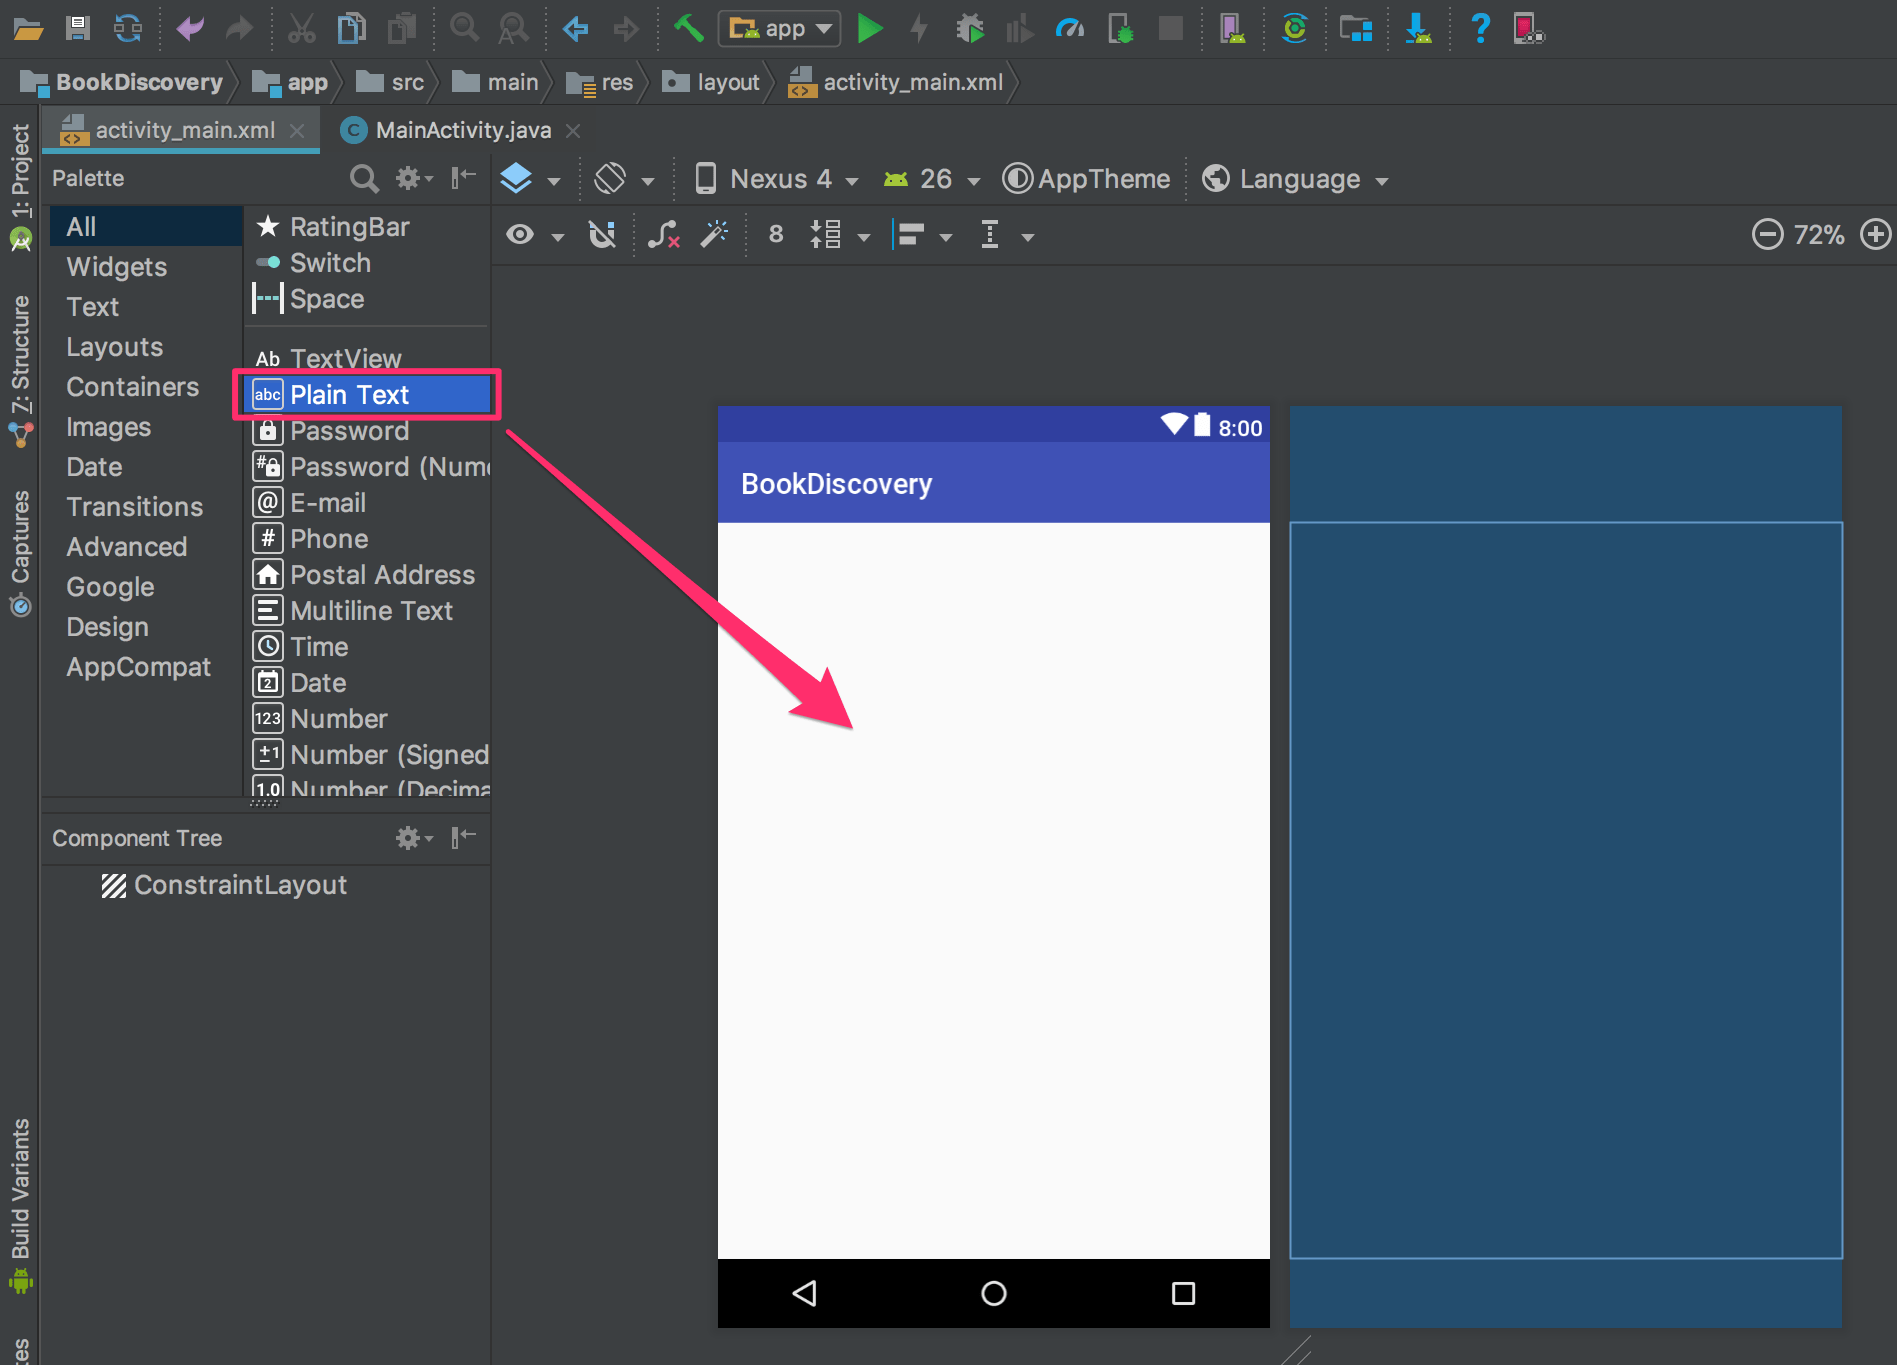Toggle Autoconnect in the design toolbar
Image resolution: width=1897 pixels, height=1365 pixels.
pyautogui.click(x=601, y=235)
